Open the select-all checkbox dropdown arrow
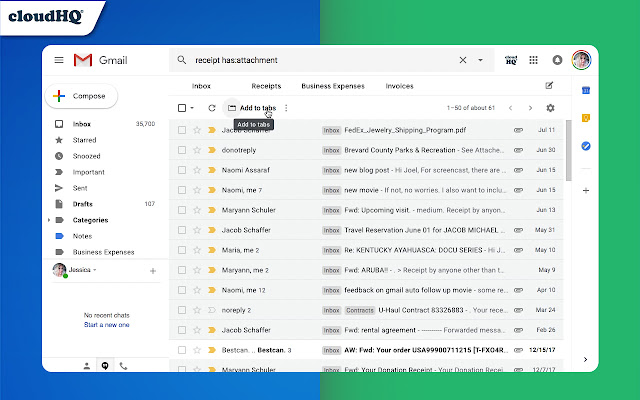 tap(193, 108)
